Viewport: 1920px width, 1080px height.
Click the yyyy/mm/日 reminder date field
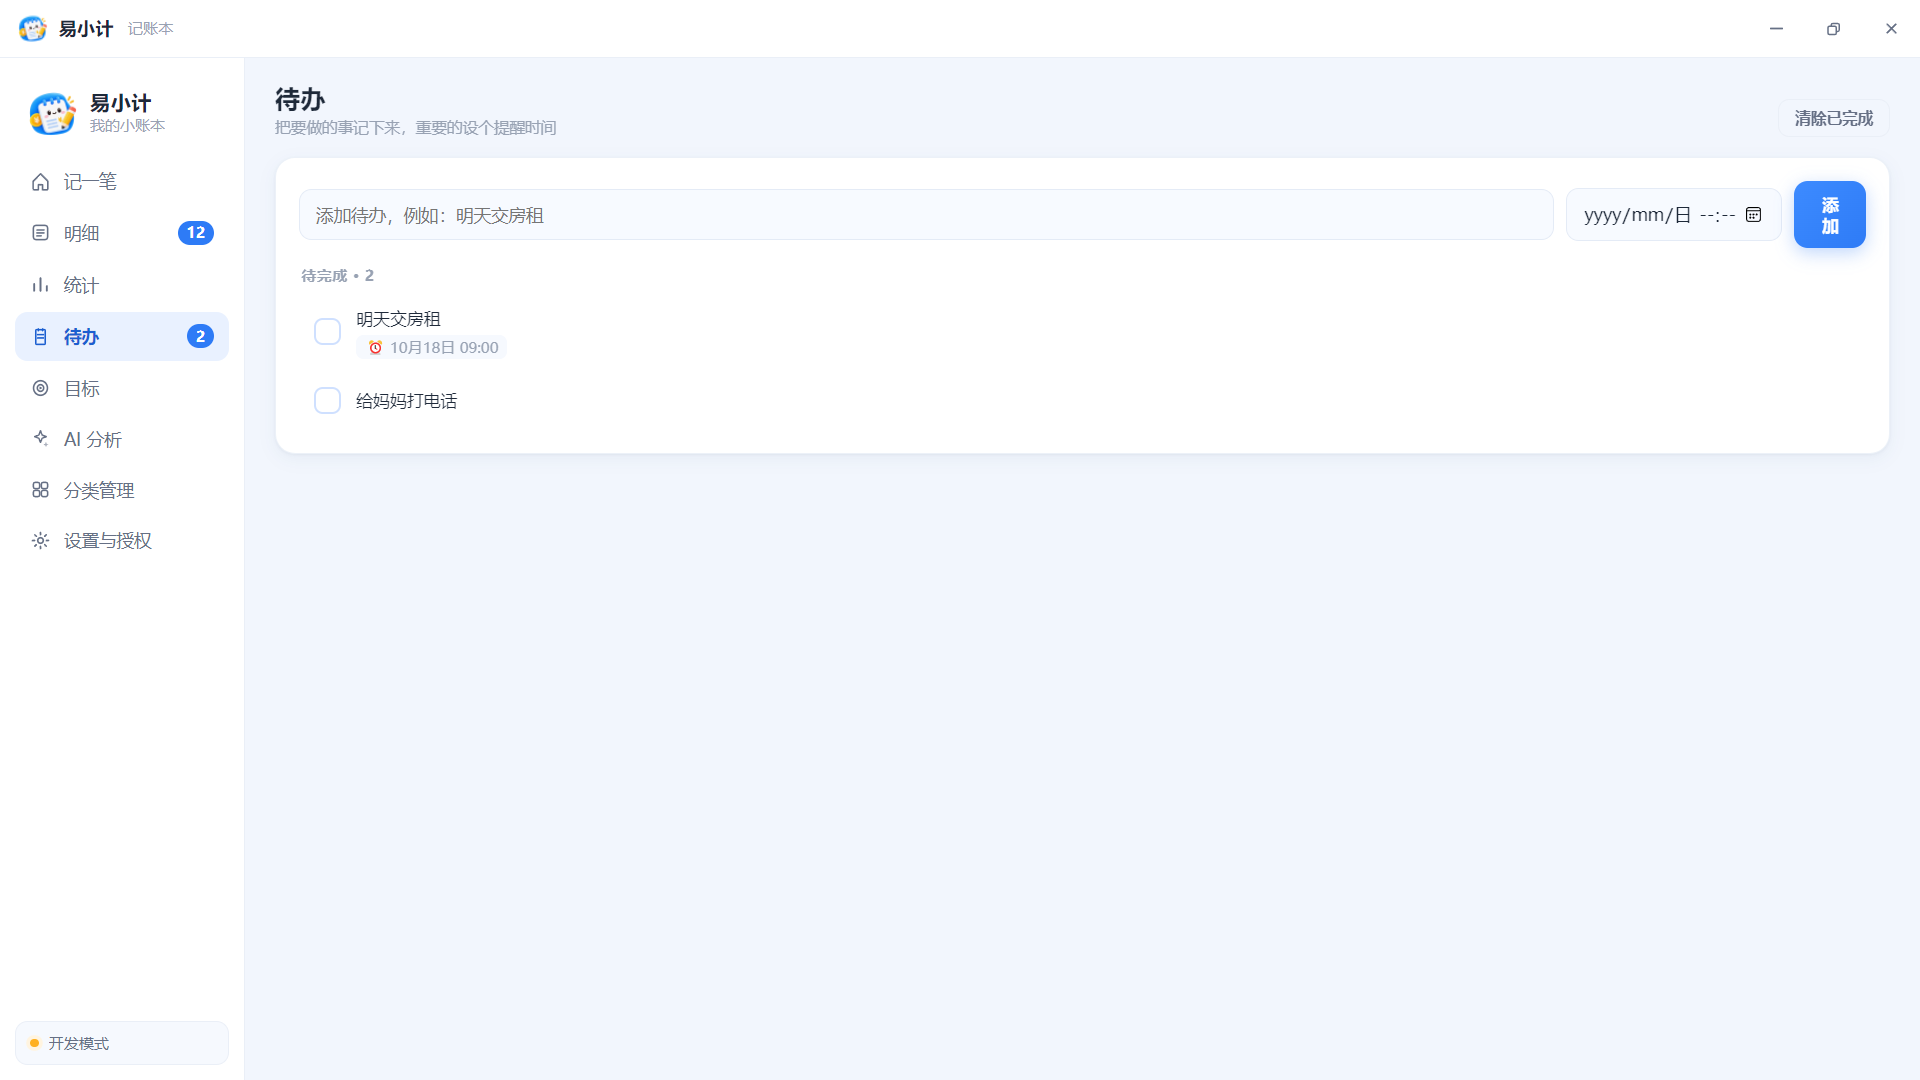[1673, 215]
